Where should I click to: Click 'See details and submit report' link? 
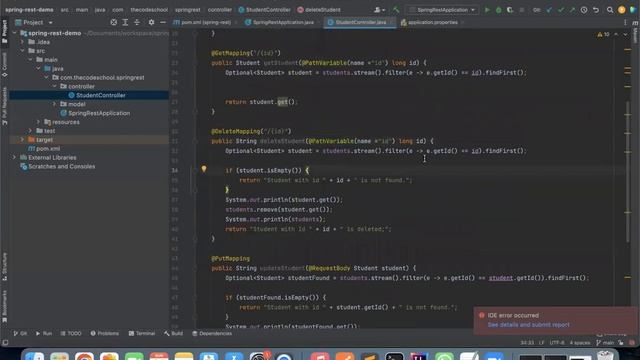click(529, 325)
